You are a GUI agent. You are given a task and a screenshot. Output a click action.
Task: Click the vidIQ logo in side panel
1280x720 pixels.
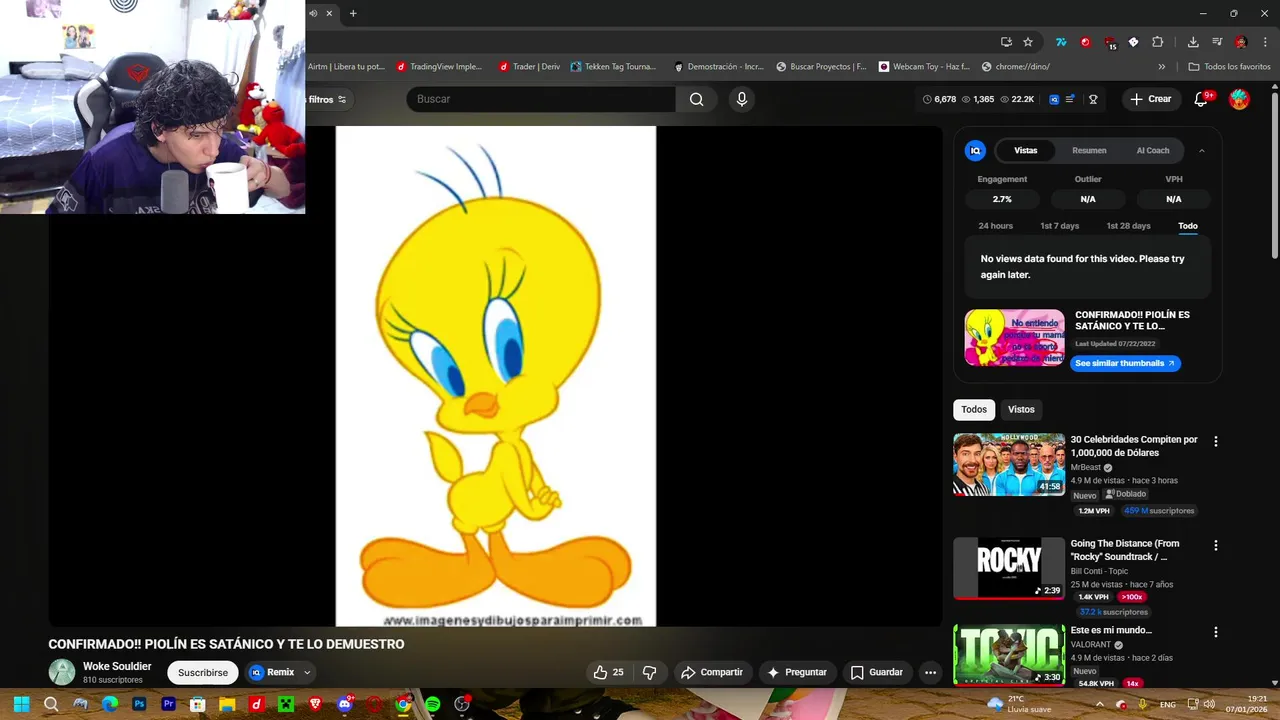pos(975,150)
